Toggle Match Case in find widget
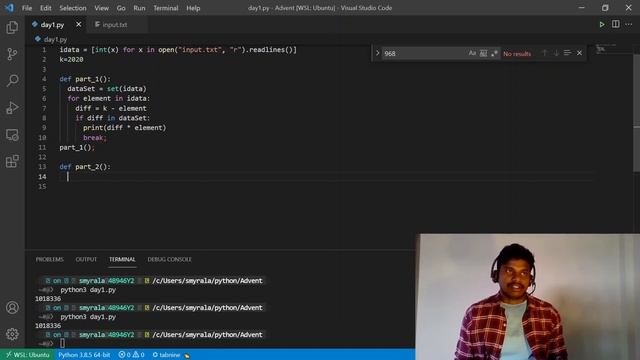The height and width of the screenshot is (360, 640). tap(472, 53)
